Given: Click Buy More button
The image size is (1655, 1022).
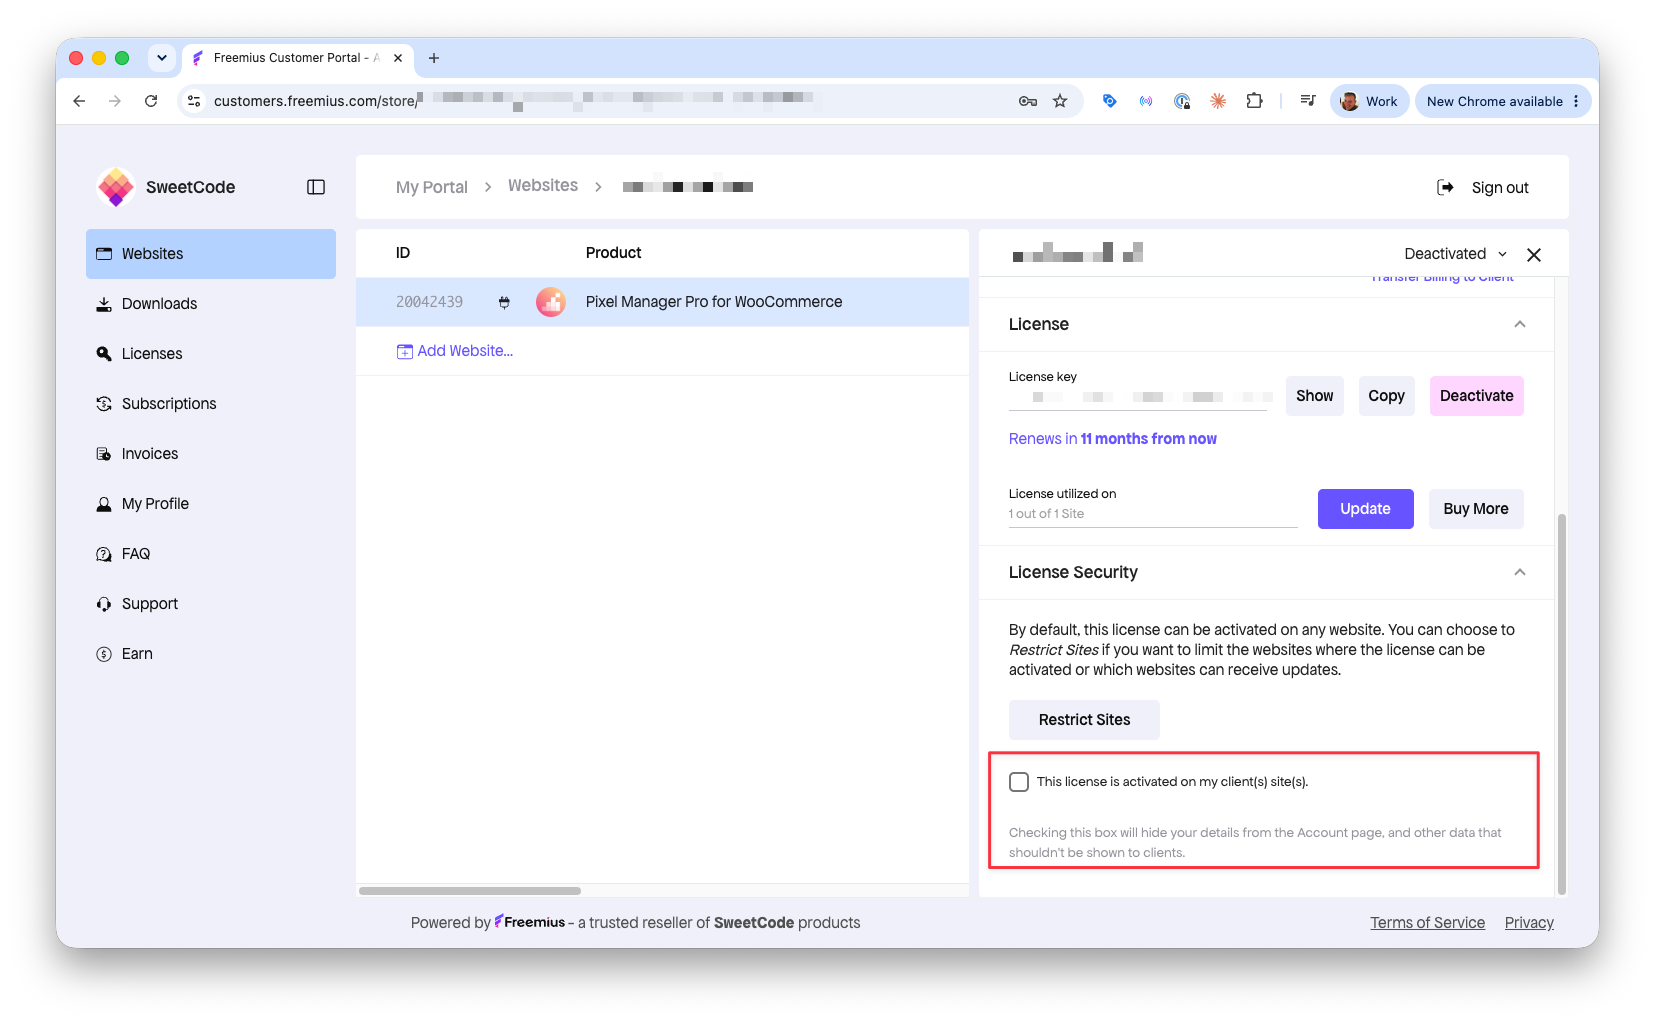Looking at the screenshot, I should (x=1475, y=509).
